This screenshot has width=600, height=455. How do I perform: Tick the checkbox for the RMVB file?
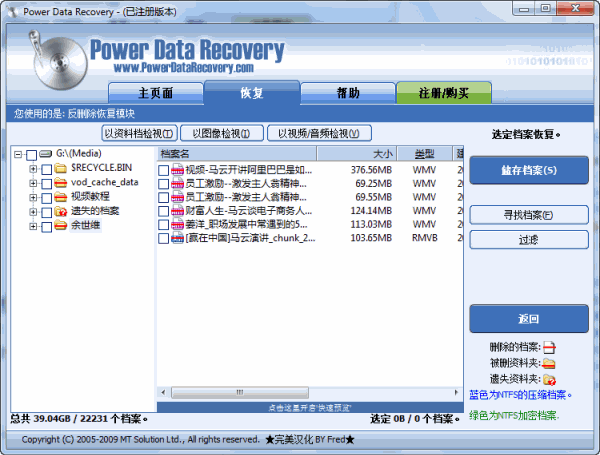pos(164,239)
